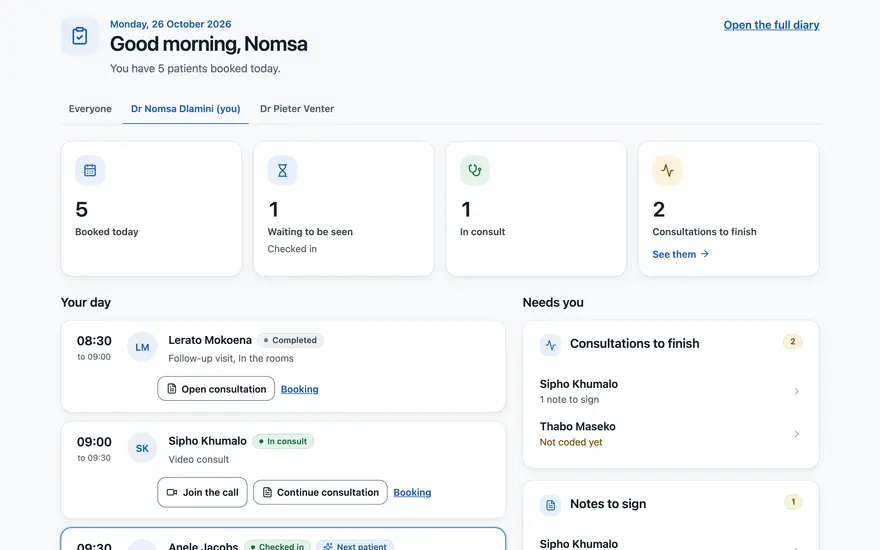The image size is (880, 550).
Task: Open the Booking link for Sipho Khumalo
Action: pos(412,492)
